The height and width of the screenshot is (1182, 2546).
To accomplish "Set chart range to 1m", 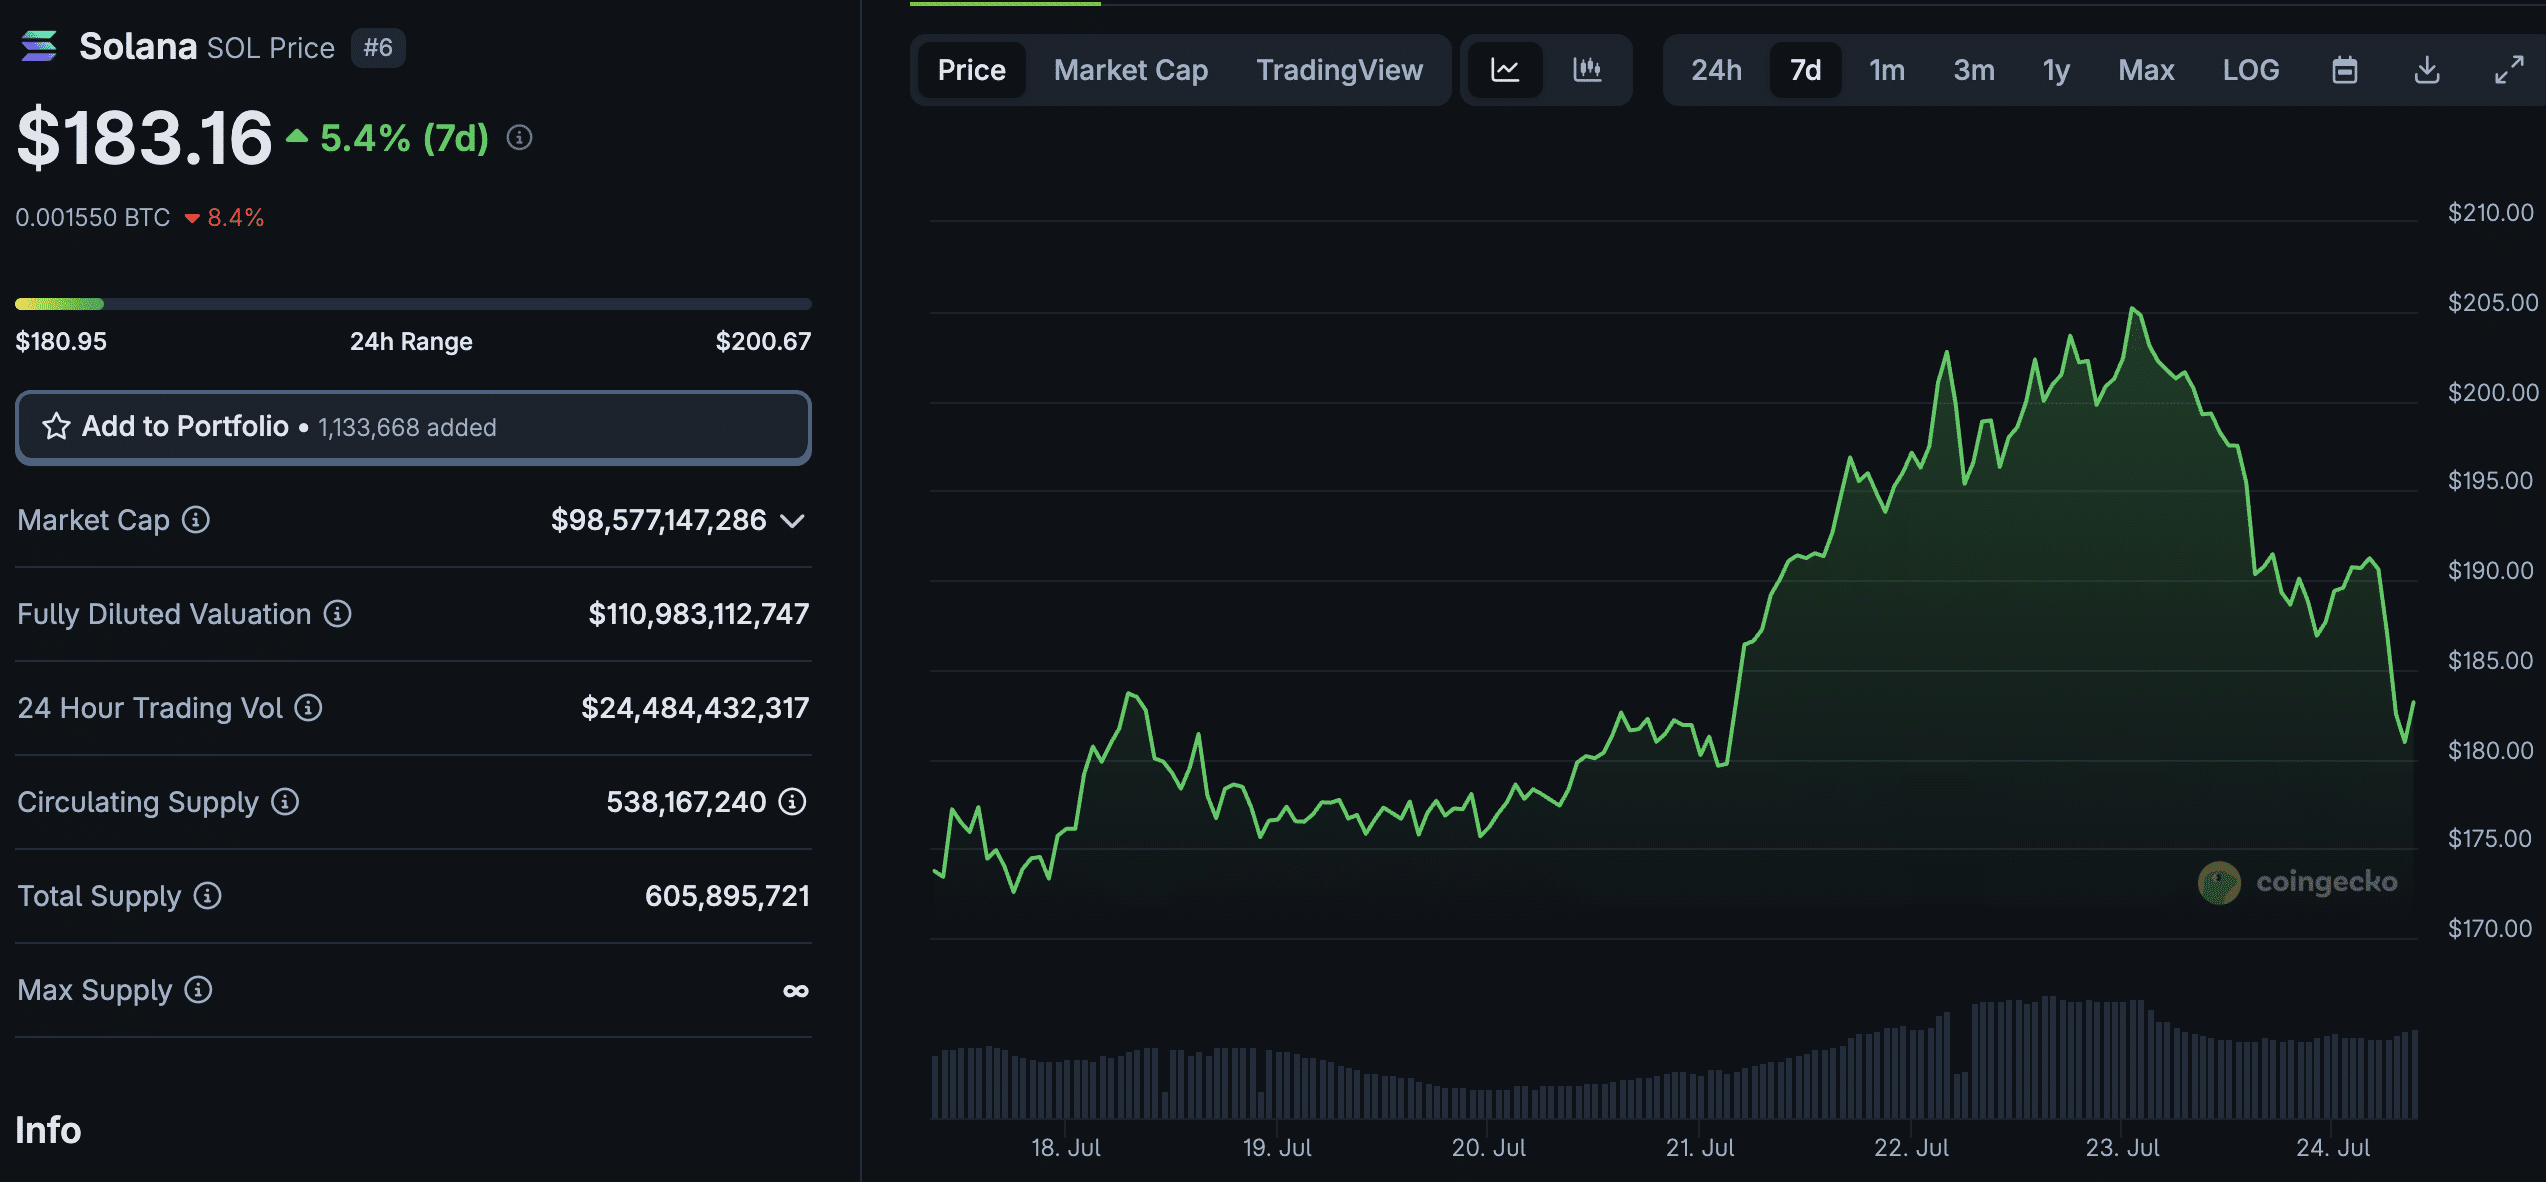I will click(x=1887, y=70).
